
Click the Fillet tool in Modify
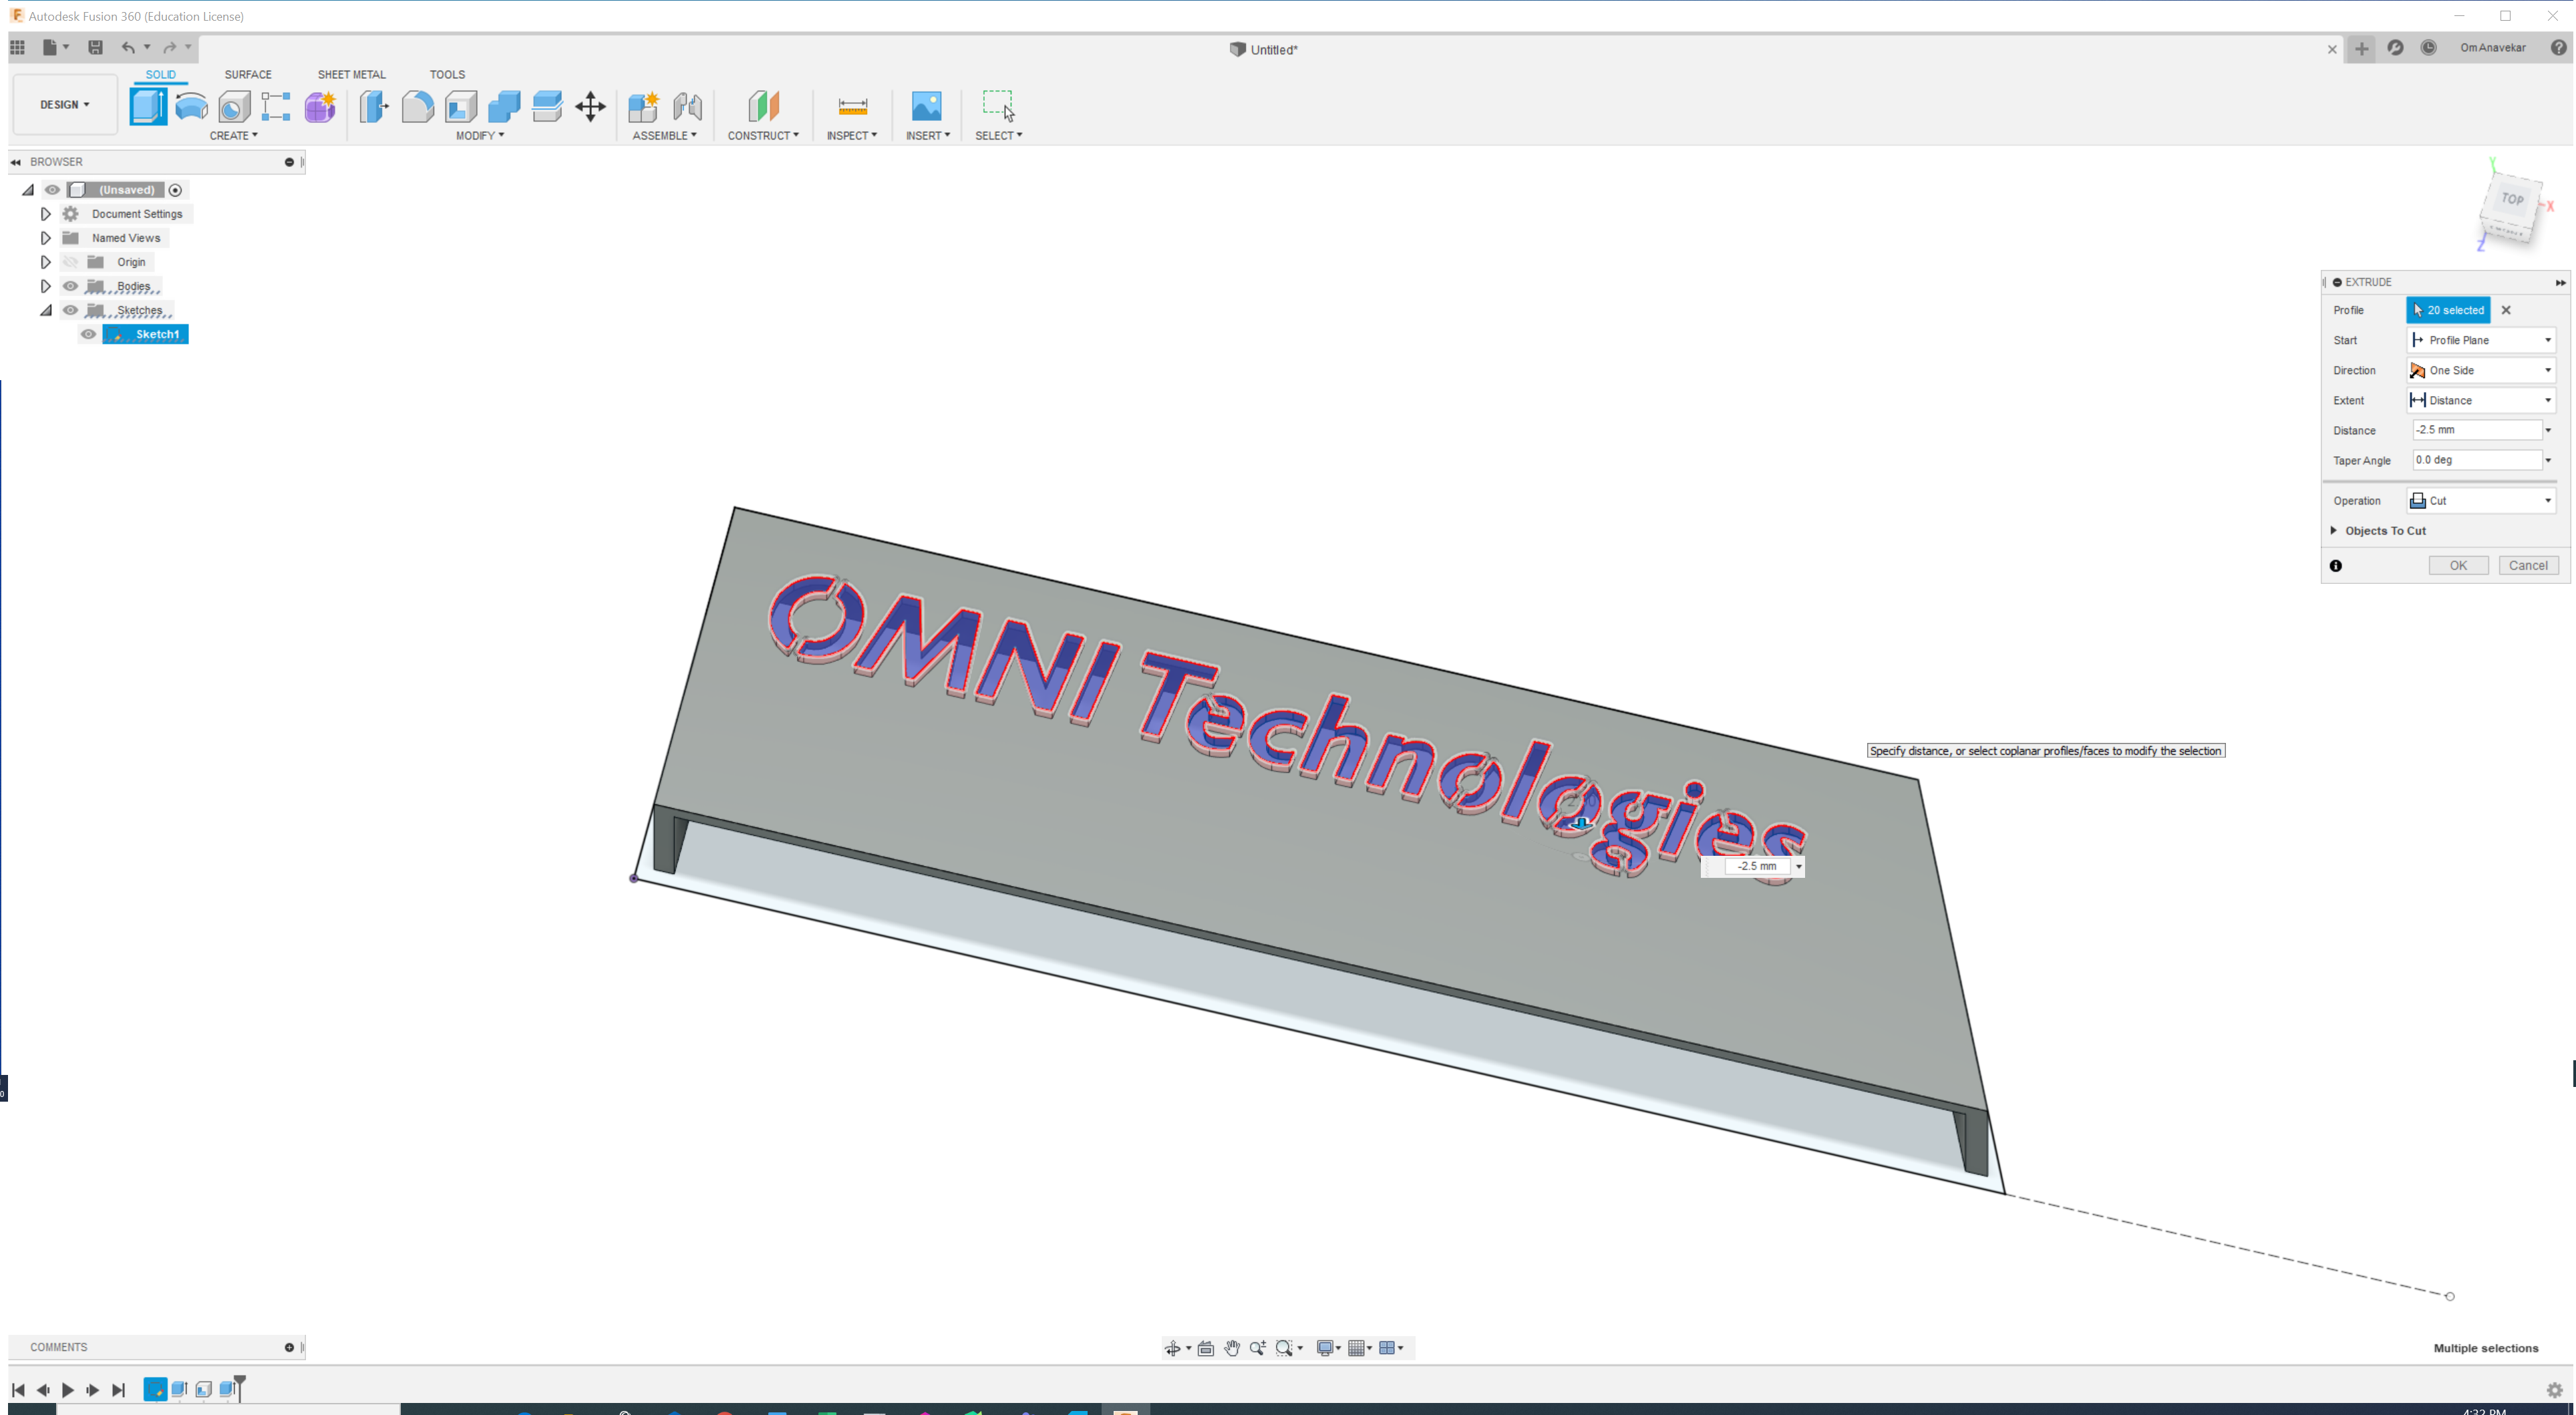(x=418, y=106)
